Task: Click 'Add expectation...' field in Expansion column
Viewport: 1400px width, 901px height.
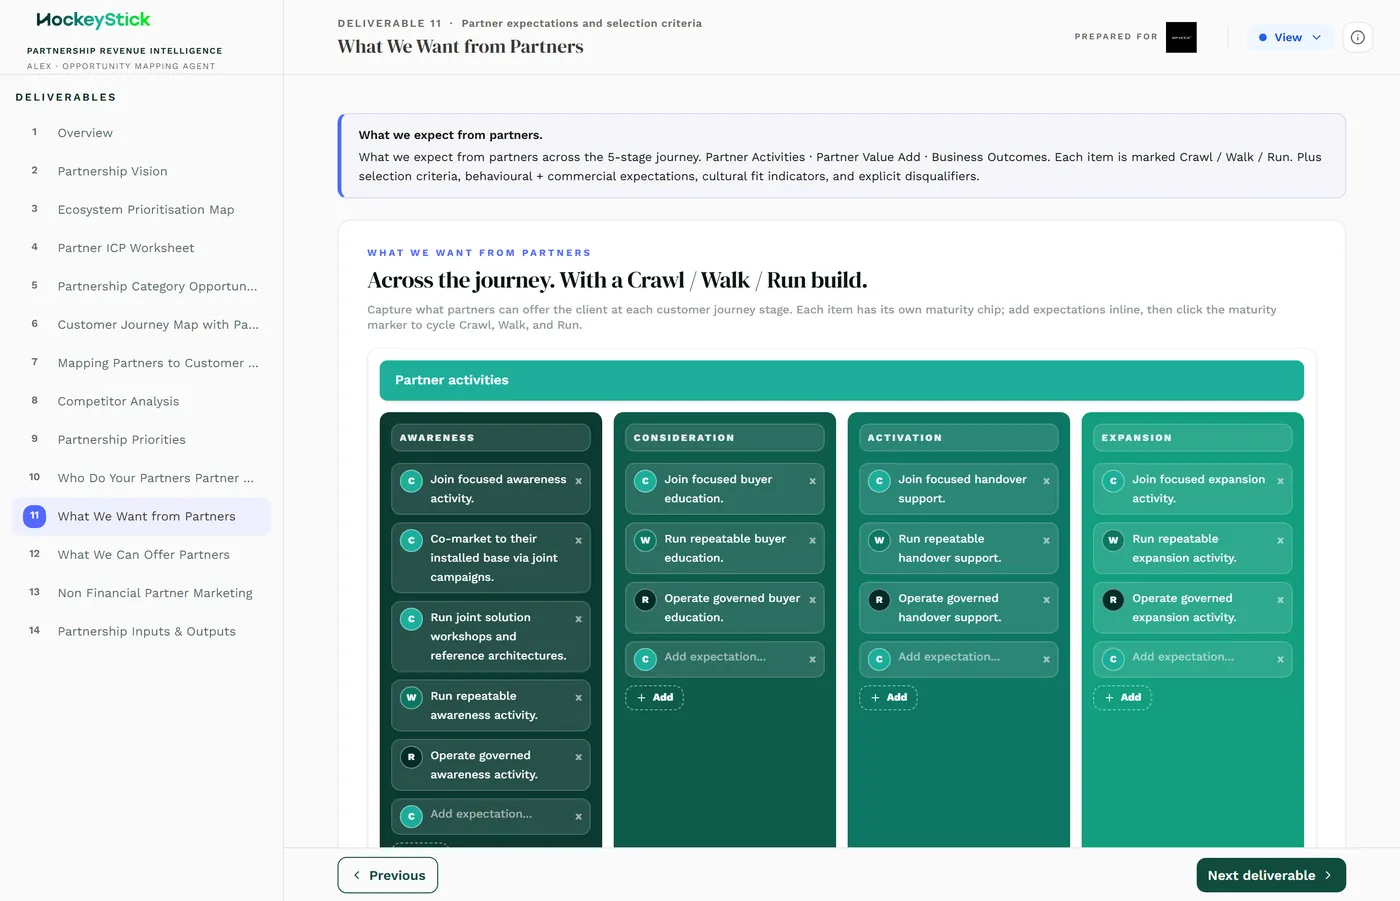Action: pos(1198,657)
